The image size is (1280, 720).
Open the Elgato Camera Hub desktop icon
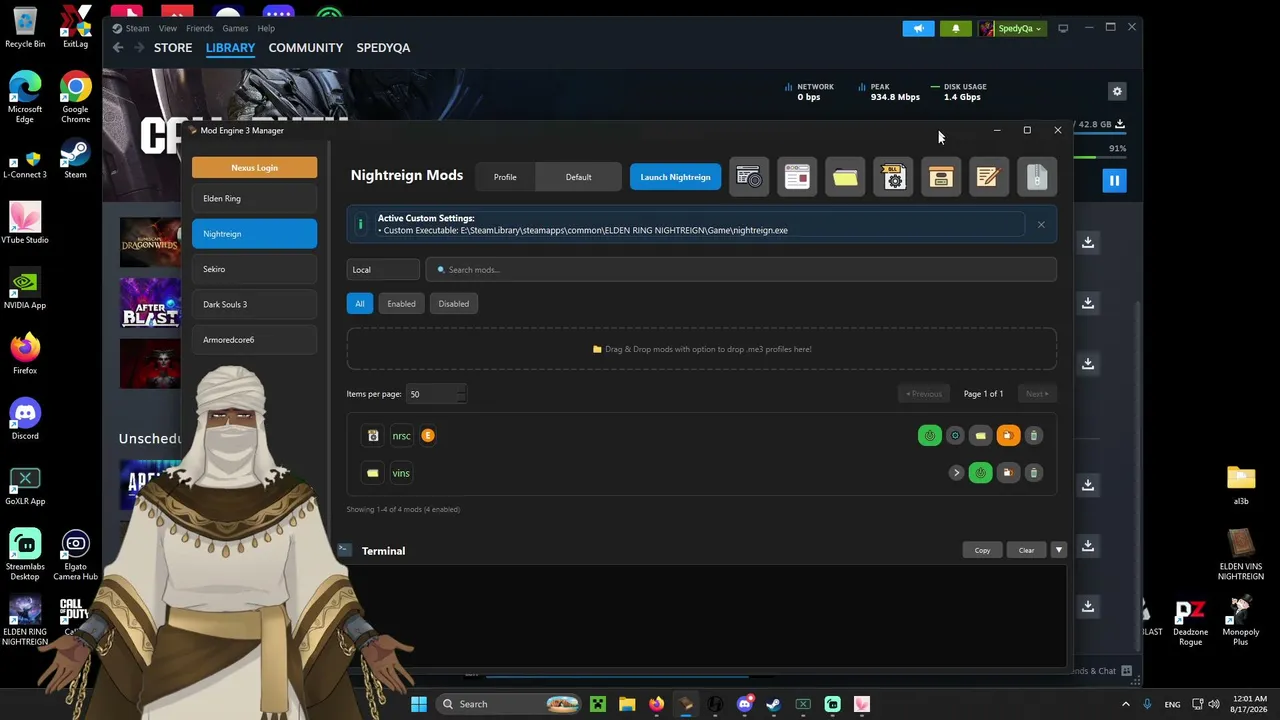click(x=75, y=555)
